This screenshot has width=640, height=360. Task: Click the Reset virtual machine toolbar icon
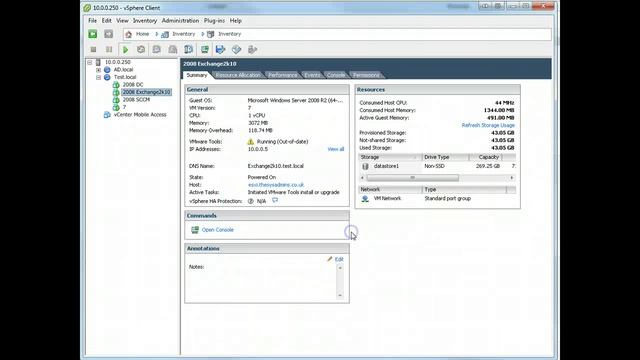141,49
